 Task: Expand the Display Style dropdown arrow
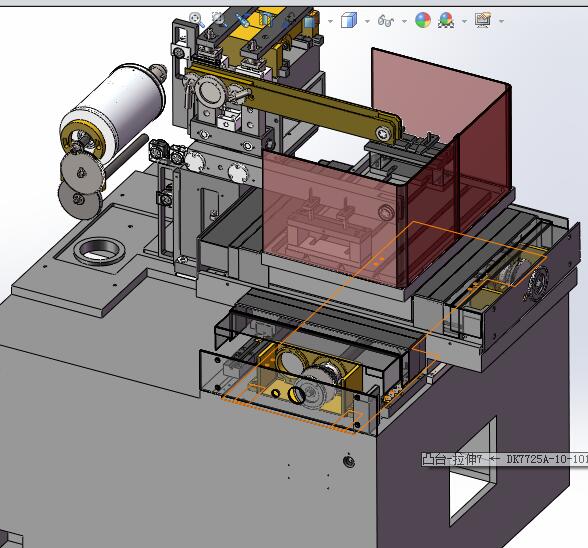click(x=367, y=21)
